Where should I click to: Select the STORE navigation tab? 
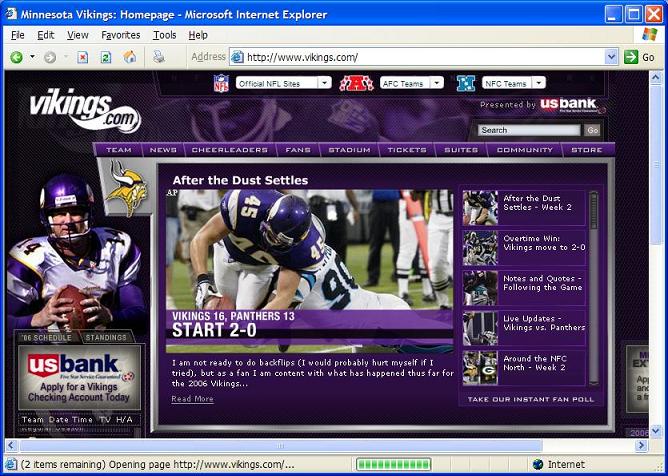[x=587, y=150]
